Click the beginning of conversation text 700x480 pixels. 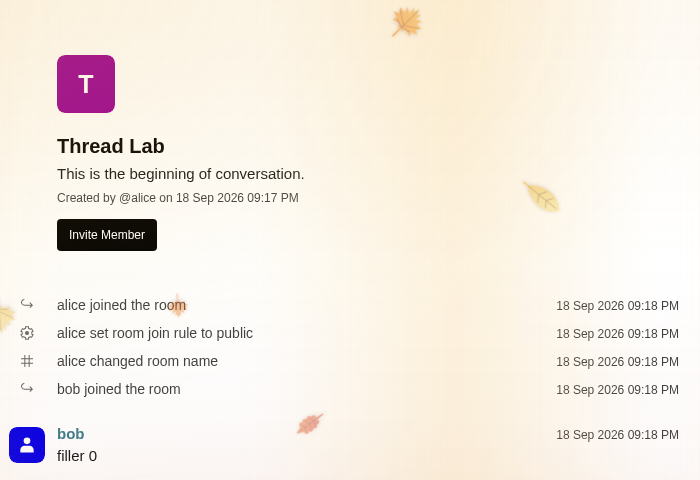[181, 174]
